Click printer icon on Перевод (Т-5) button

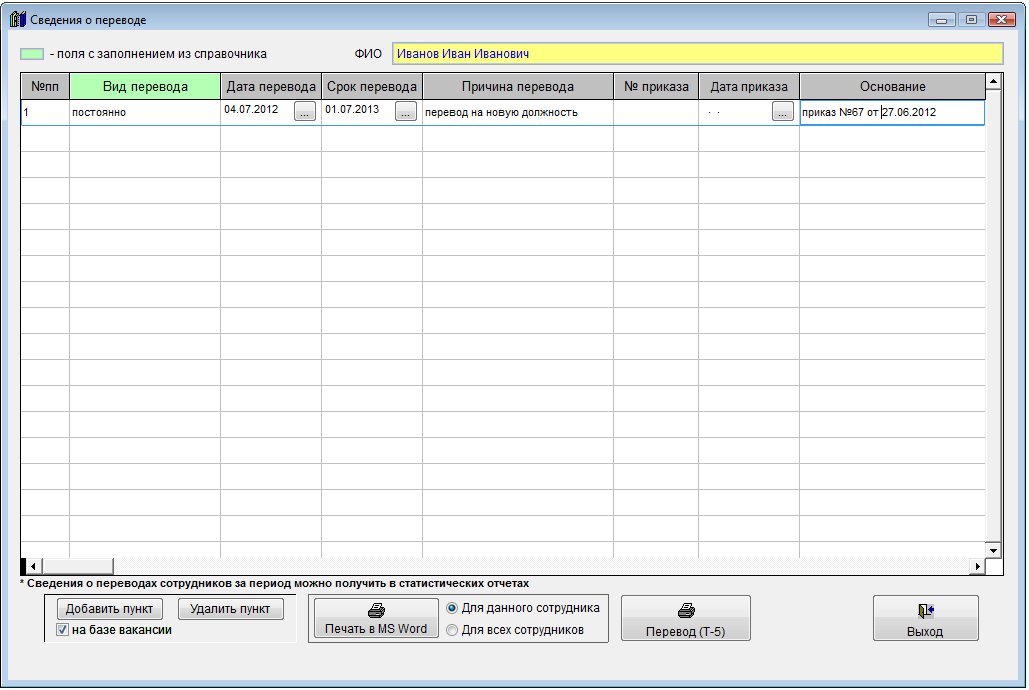click(686, 611)
